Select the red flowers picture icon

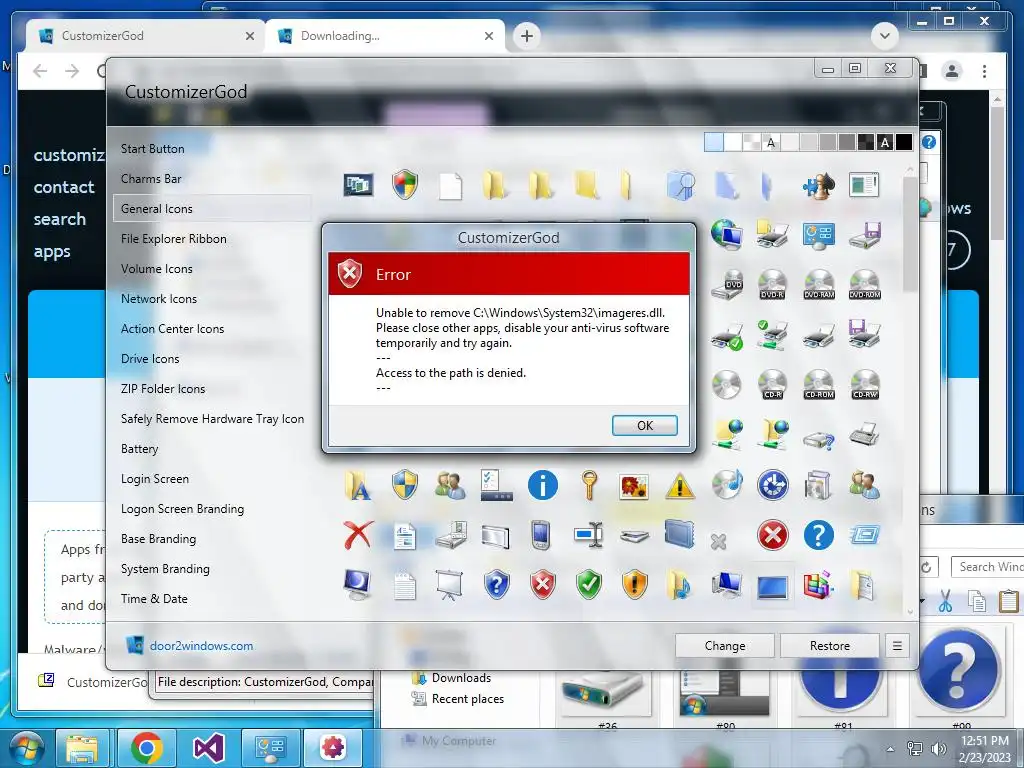pyautogui.click(x=634, y=487)
